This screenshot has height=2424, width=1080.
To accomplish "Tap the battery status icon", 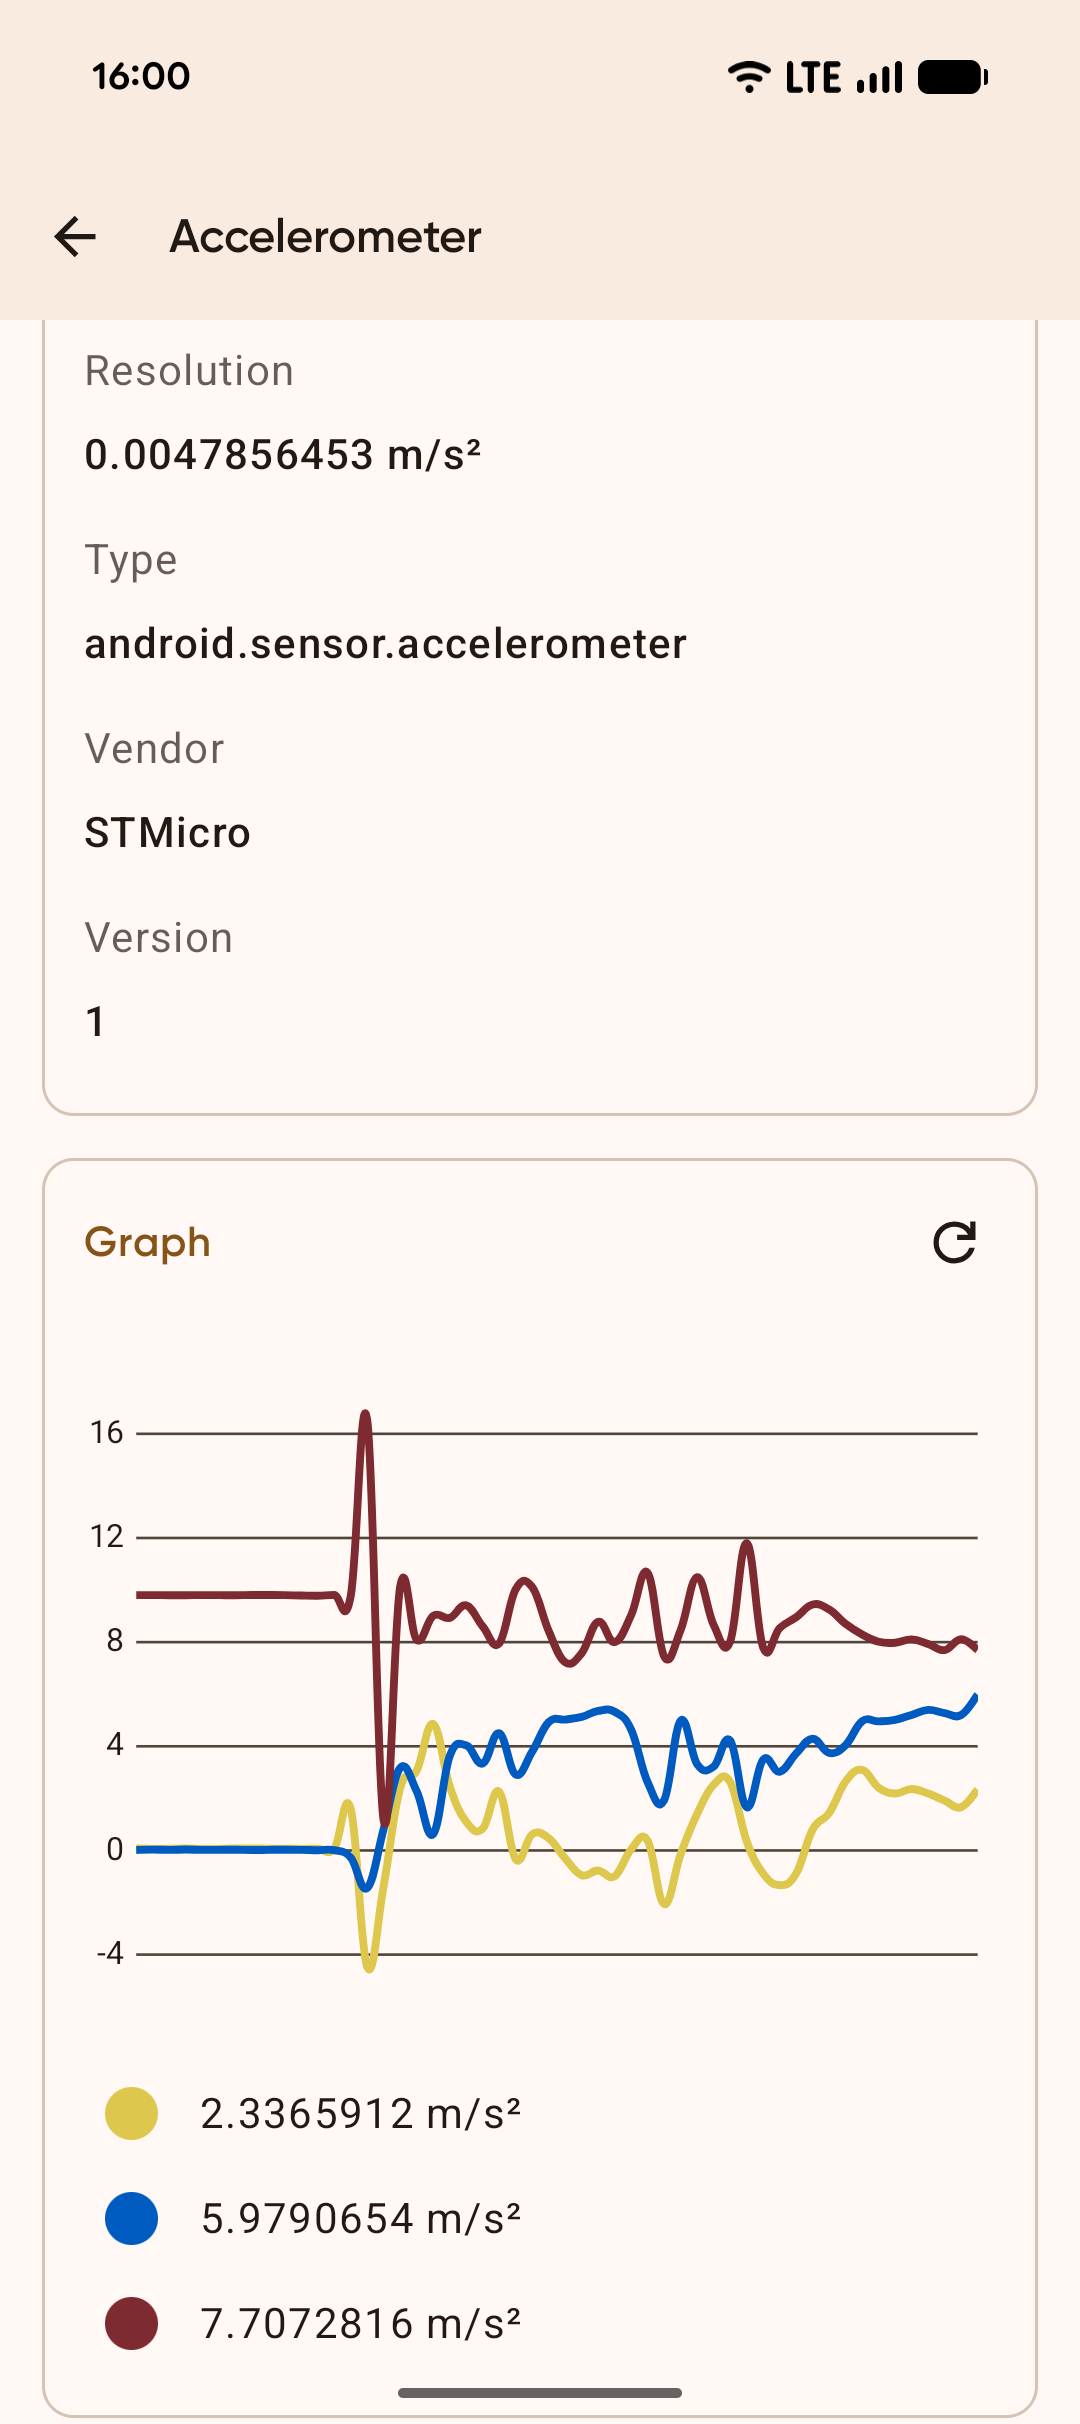I will pos(952,77).
